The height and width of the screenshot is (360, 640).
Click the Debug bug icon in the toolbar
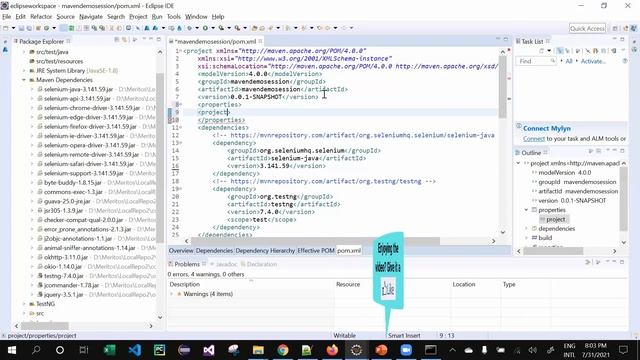(x=189, y=28)
